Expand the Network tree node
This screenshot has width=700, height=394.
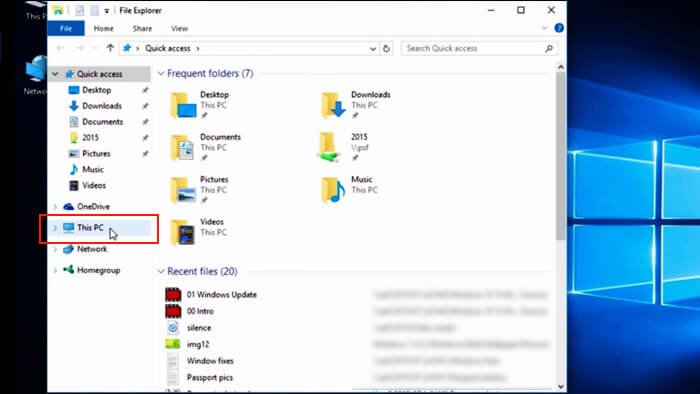[55, 249]
